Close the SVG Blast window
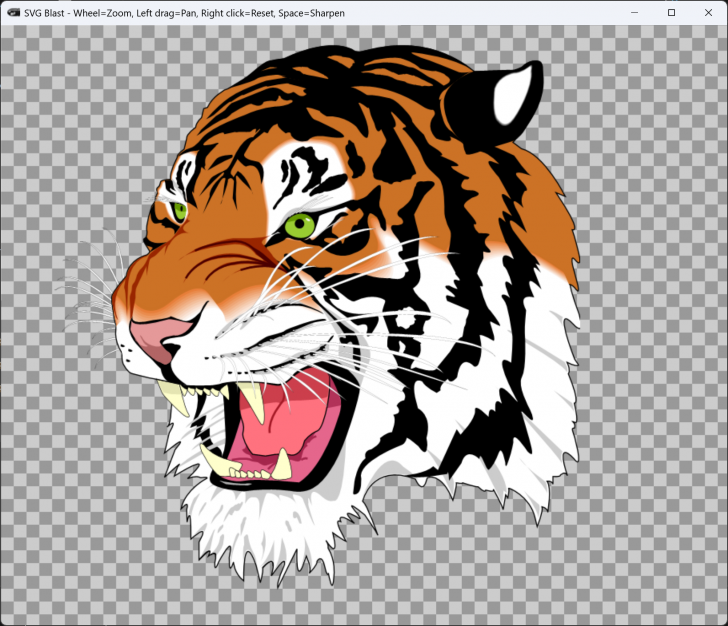Viewport: 728px width, 626px height. [x=708, y=13]
